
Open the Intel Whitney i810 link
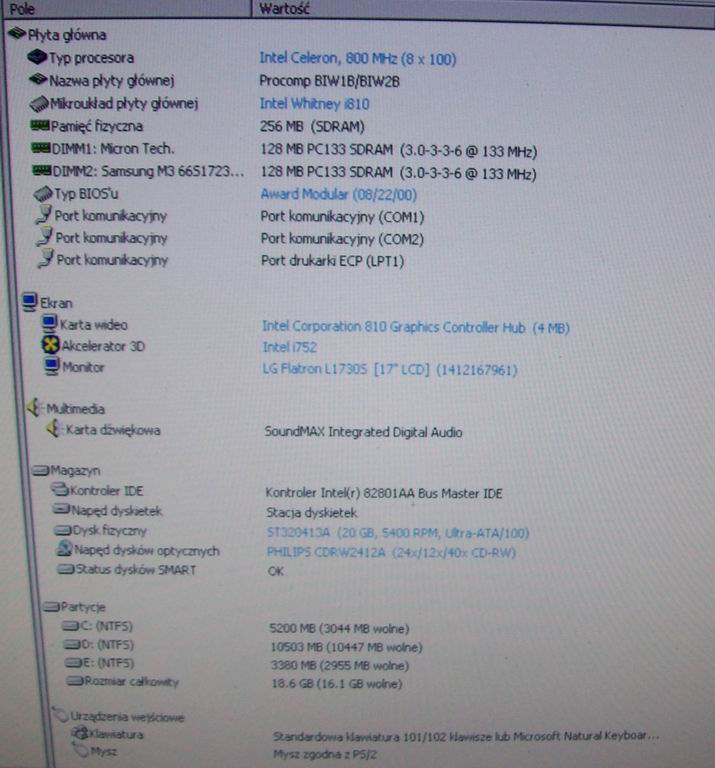pos(314,103)
